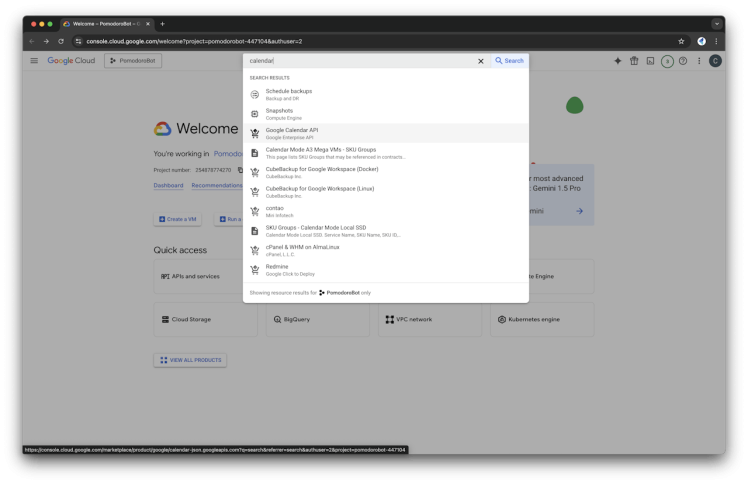
Task: Reload the page with the refresh icon
Action: coord(61,41)
